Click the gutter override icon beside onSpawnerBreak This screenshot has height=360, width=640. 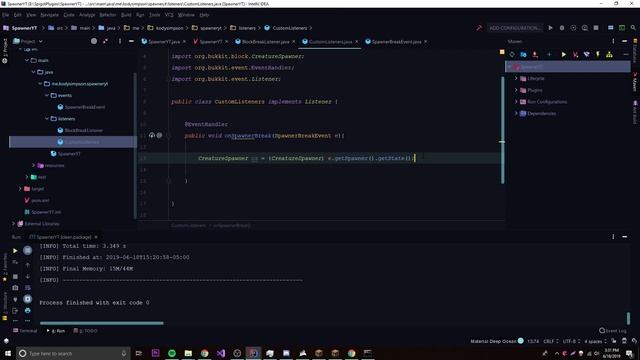151,135
